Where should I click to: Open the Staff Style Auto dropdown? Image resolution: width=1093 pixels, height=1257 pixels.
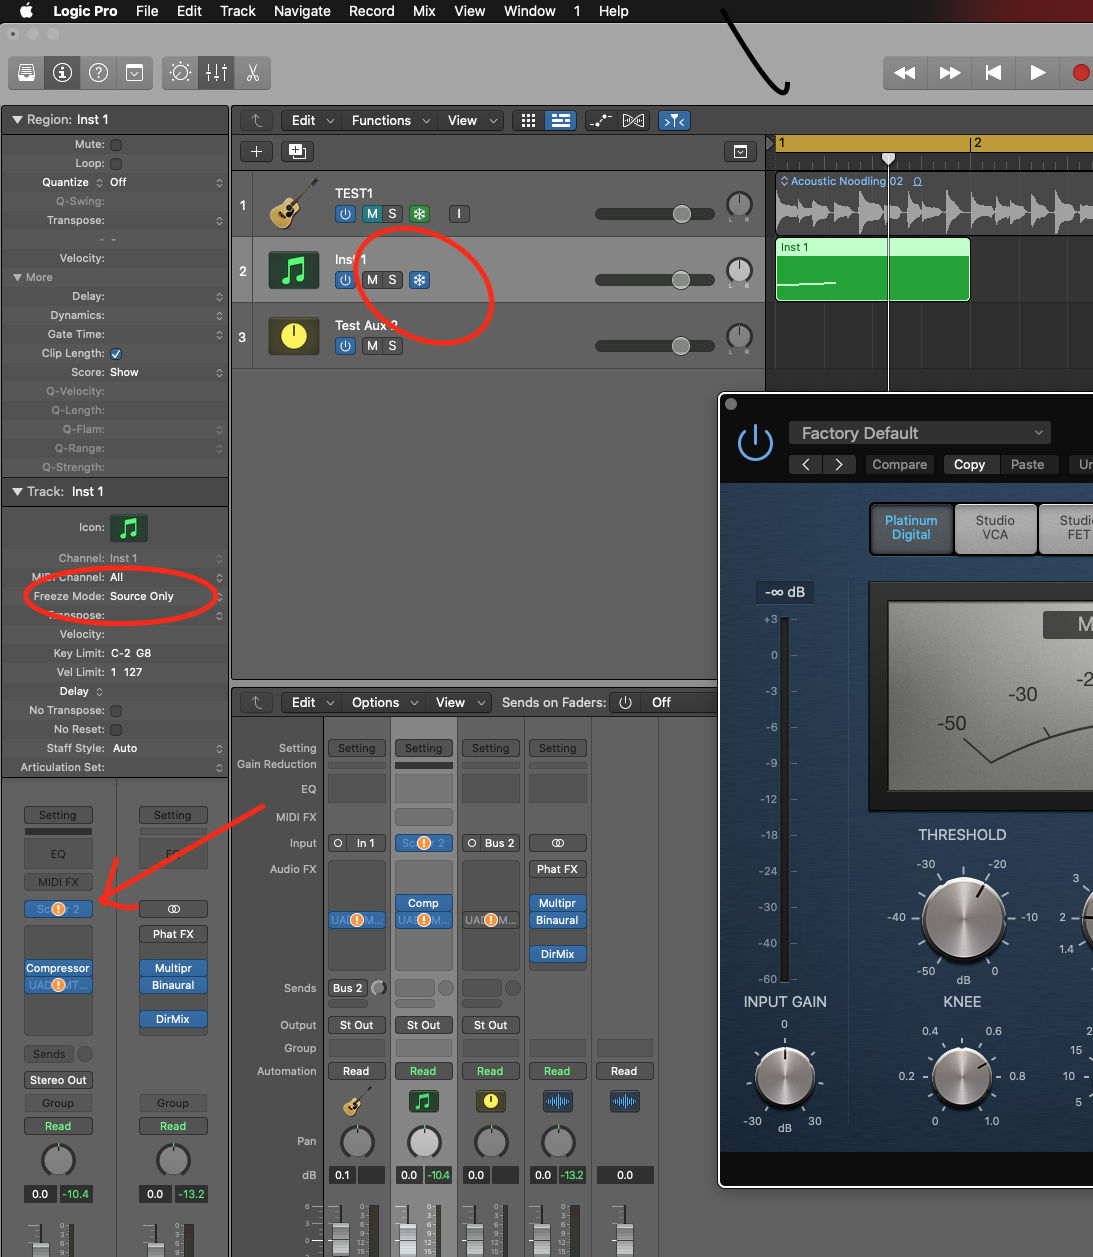(x=166, y=748)
